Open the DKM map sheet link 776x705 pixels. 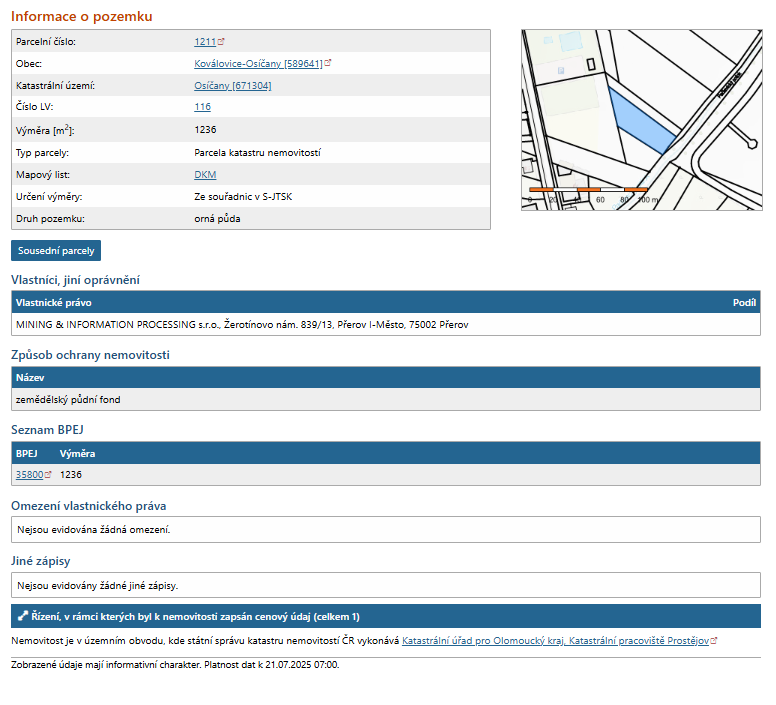pos(205,174)
